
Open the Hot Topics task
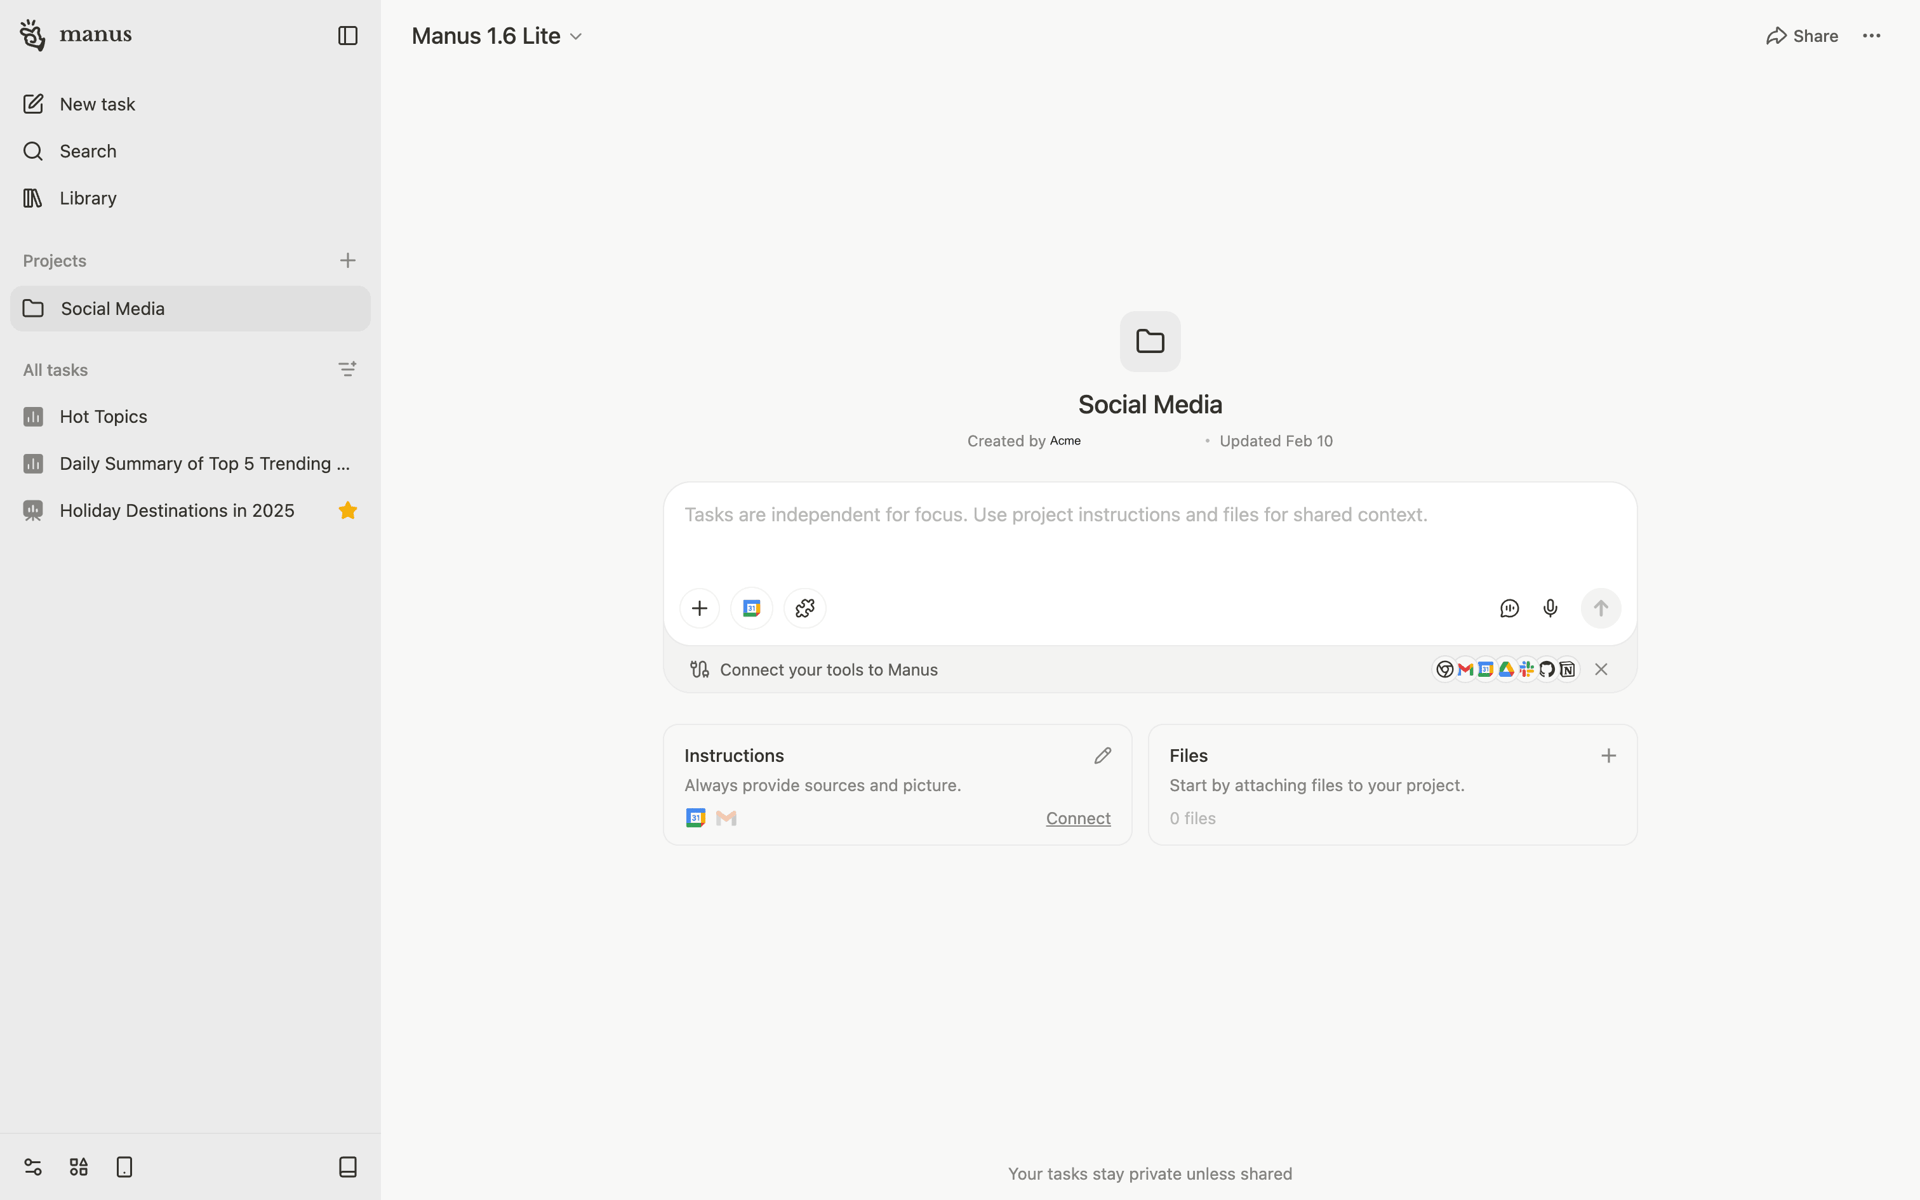[190, 417]
